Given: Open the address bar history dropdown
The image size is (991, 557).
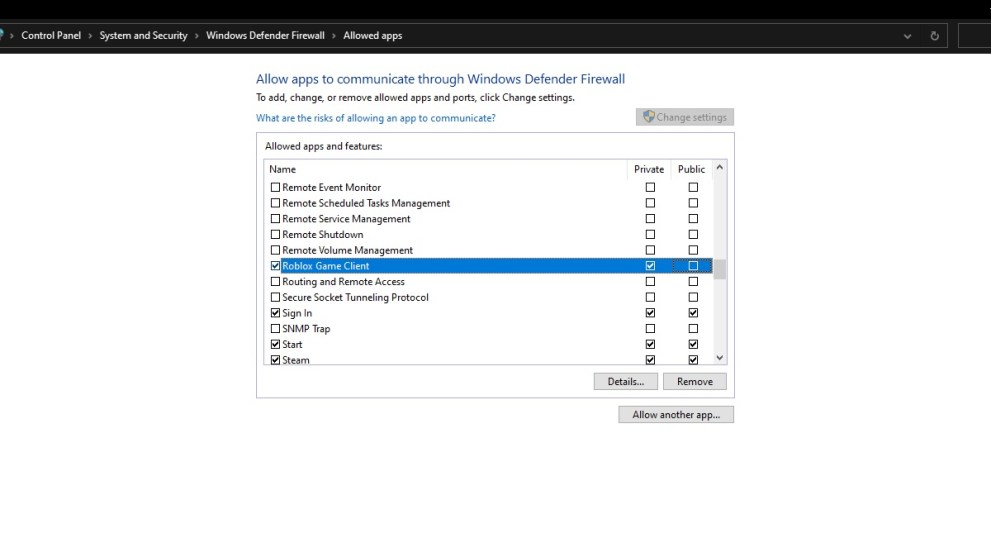Looking at the screenshot, I should (907, 37).
